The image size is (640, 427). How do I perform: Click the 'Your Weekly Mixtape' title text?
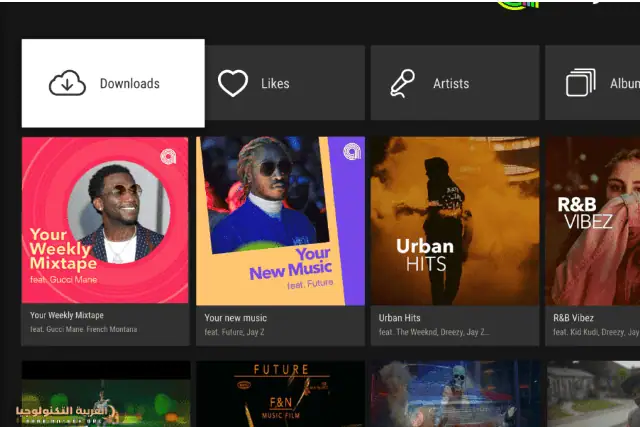click(x=67, y=315)
